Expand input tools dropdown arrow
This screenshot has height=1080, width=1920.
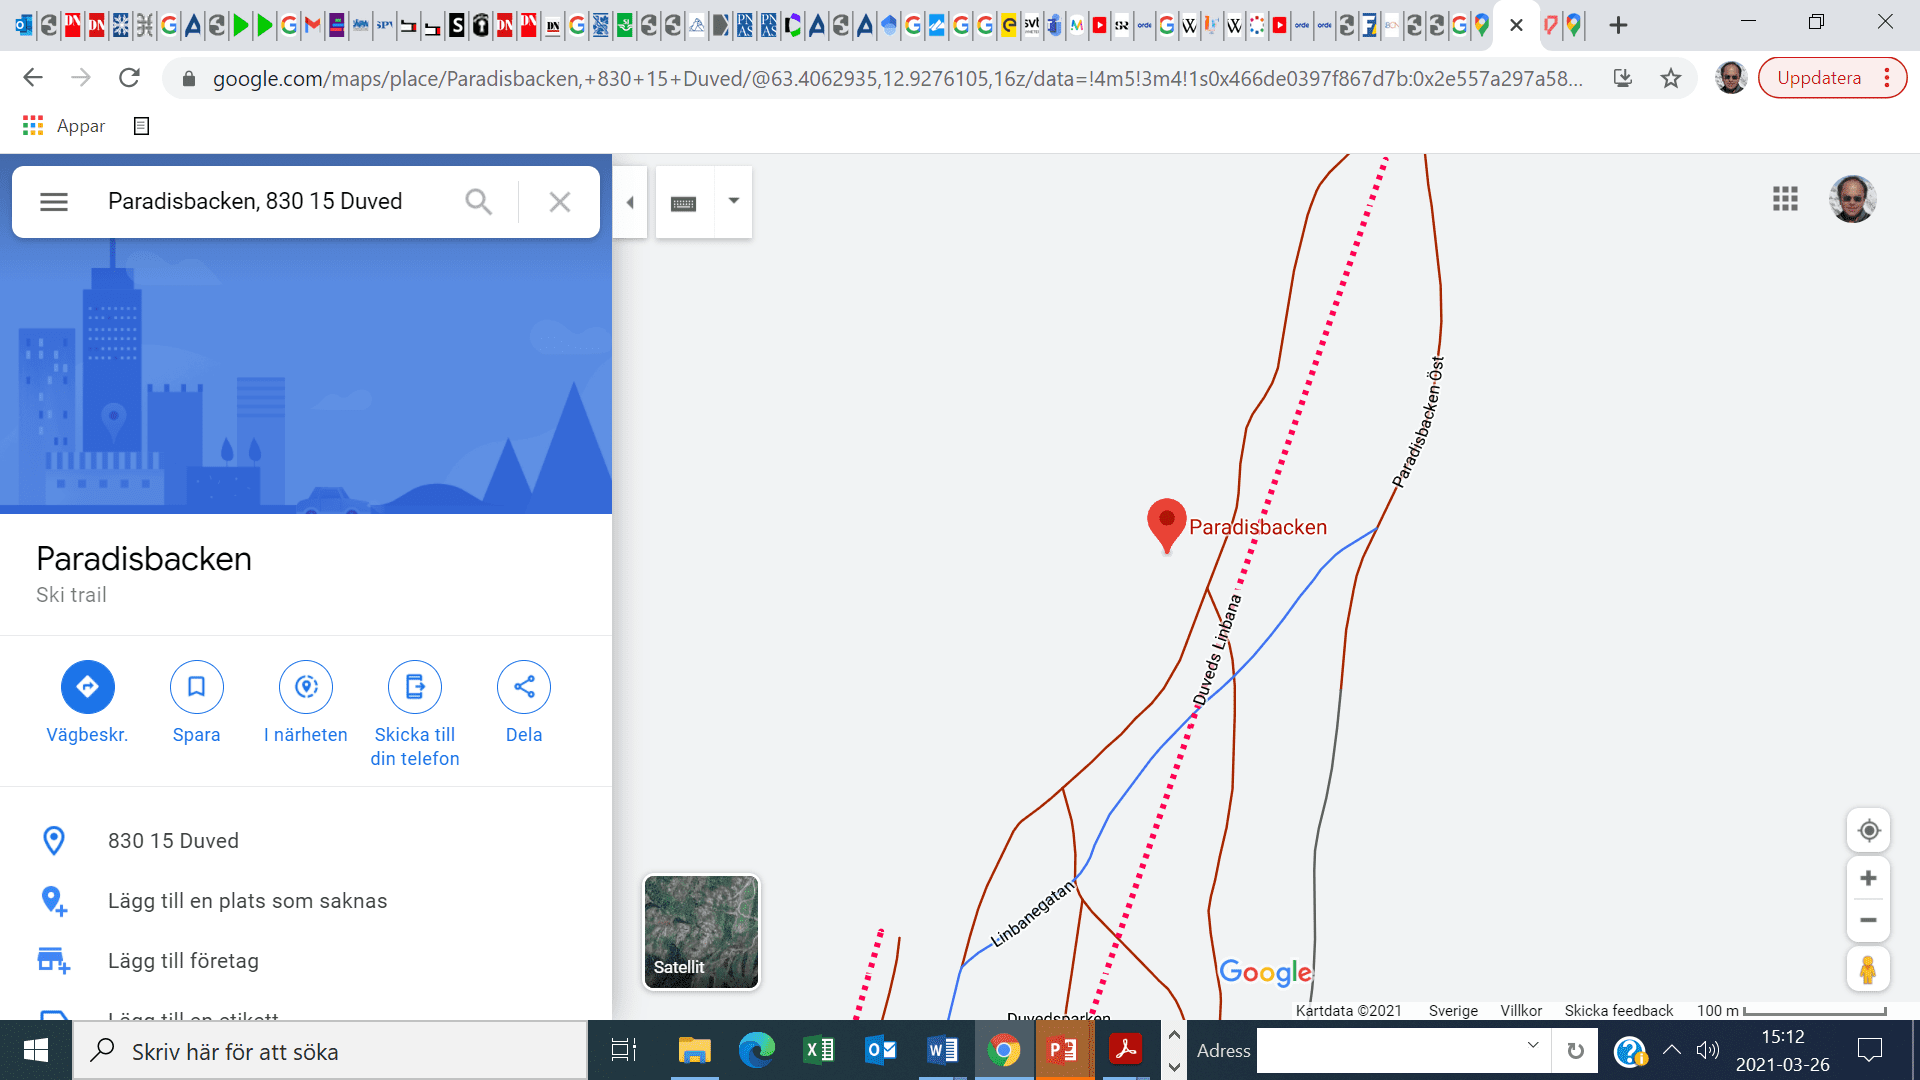[x=734, y=201]
